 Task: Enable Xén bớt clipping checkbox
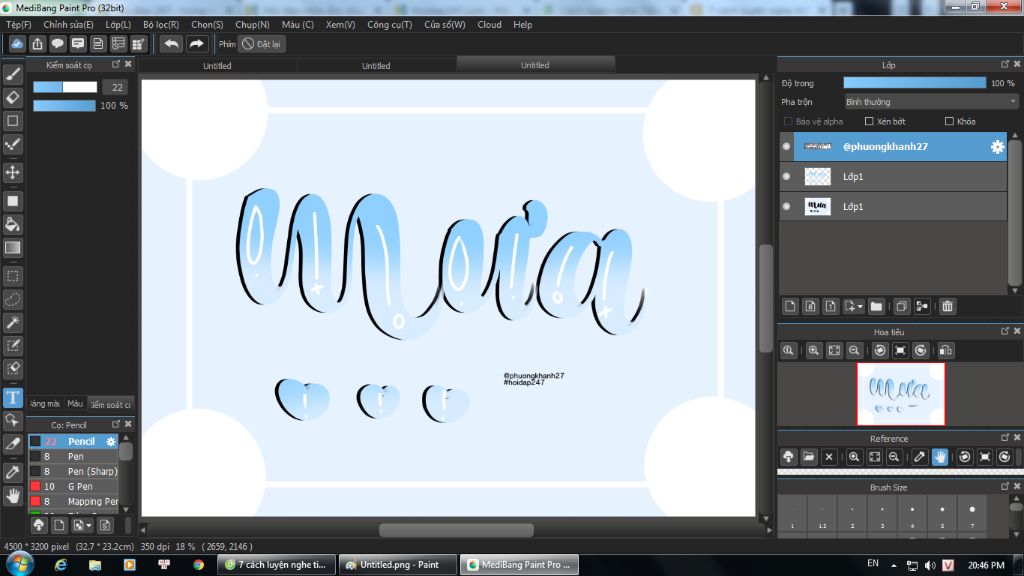click(869, 121)
